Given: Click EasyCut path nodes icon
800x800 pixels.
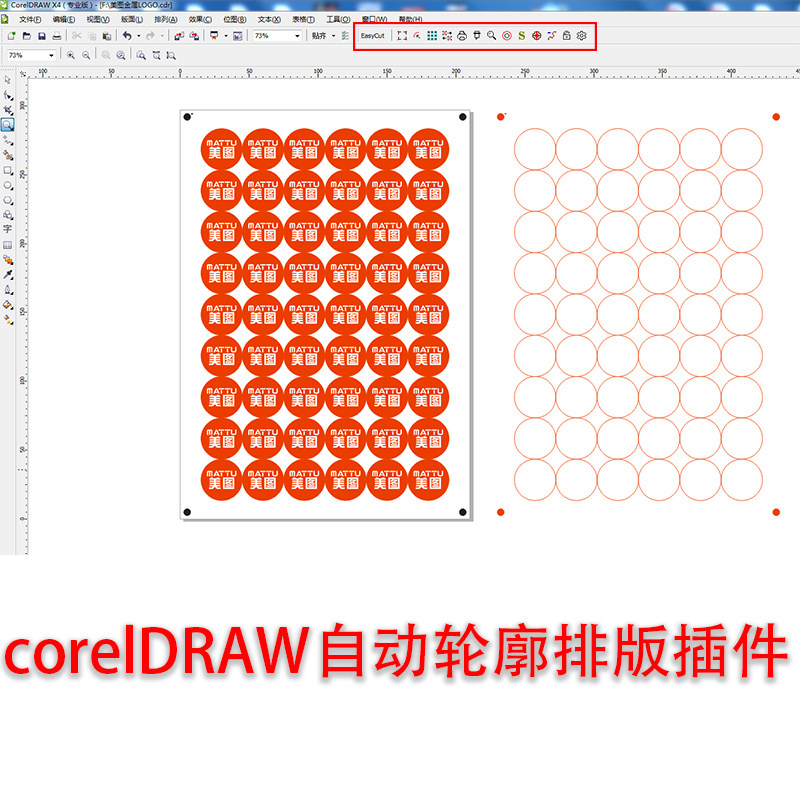Looking at the screenshot, I should click(x=552, y=36).
